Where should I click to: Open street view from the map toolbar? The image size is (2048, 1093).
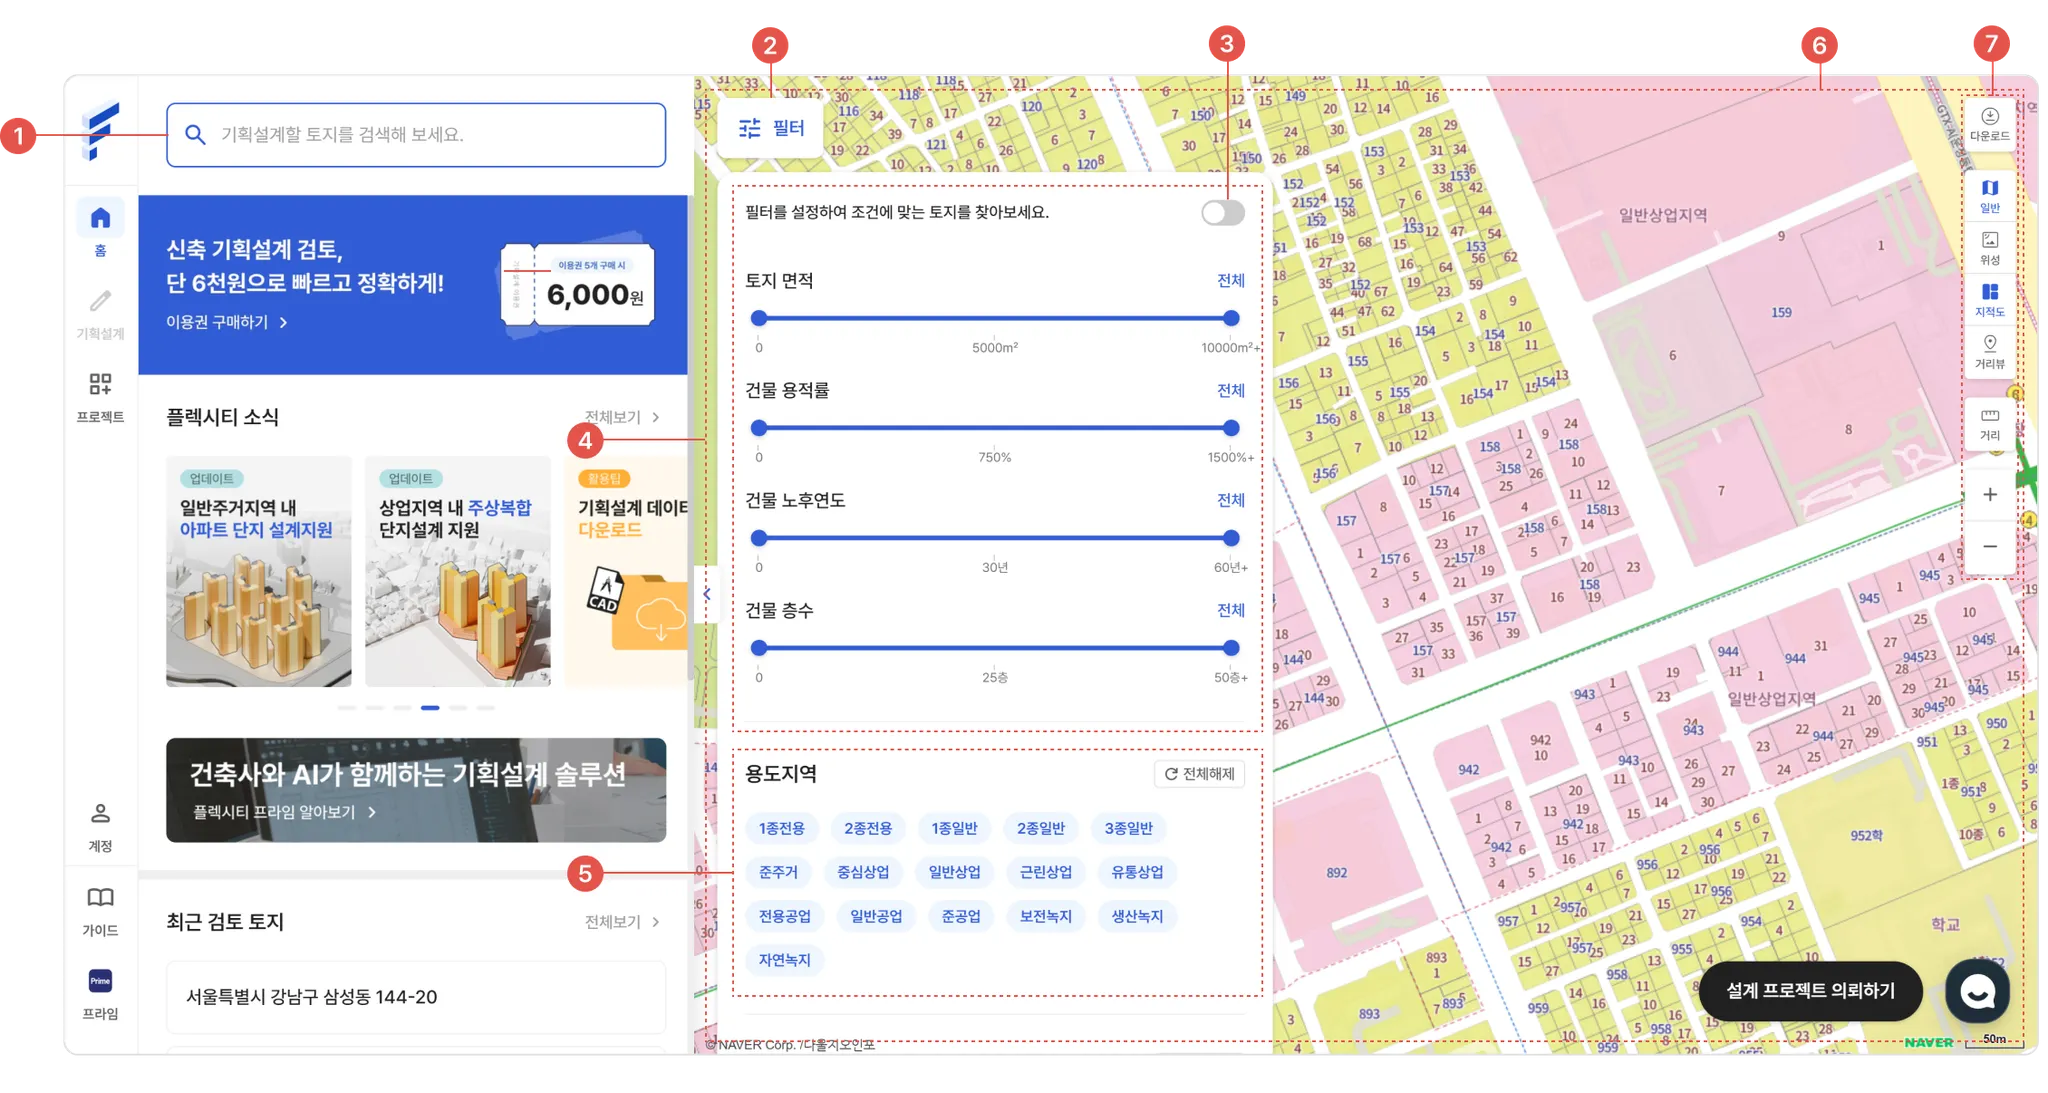click(1989, 351)
